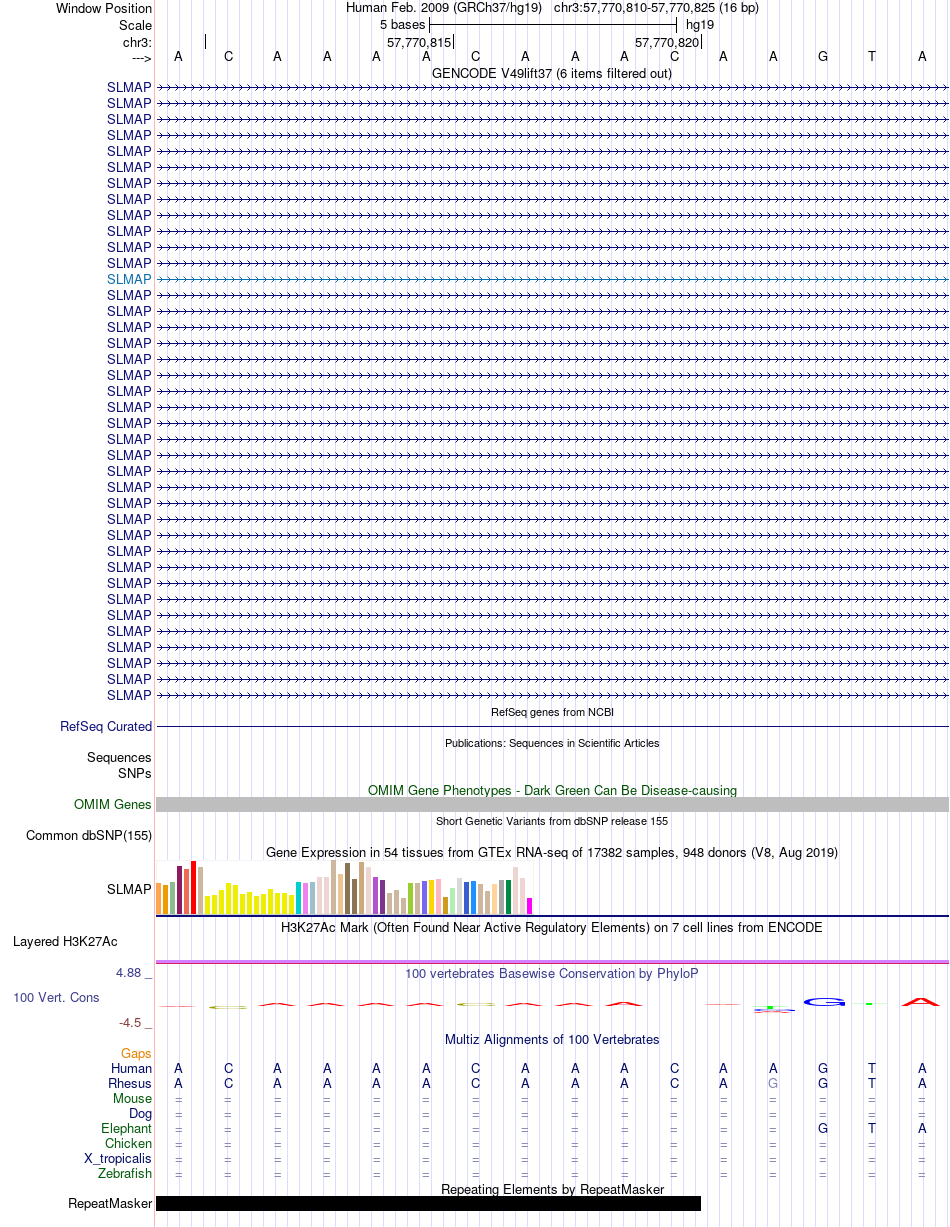
Task: Click the tall red bar in GTEx chart
Action: [194, 887]
